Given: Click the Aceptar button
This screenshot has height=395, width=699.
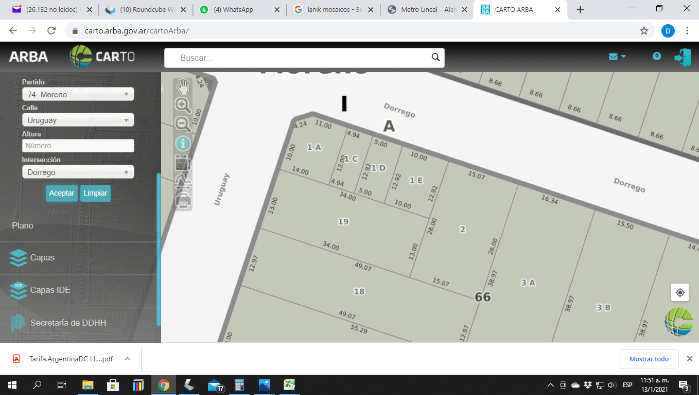Looking at the screenshot, I should point(62,193).
